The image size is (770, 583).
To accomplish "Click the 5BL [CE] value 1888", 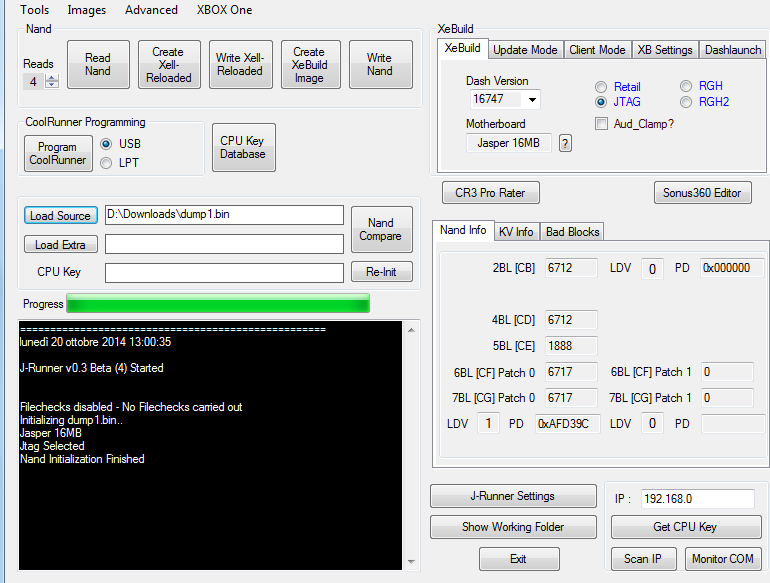I will coord(571,346).
